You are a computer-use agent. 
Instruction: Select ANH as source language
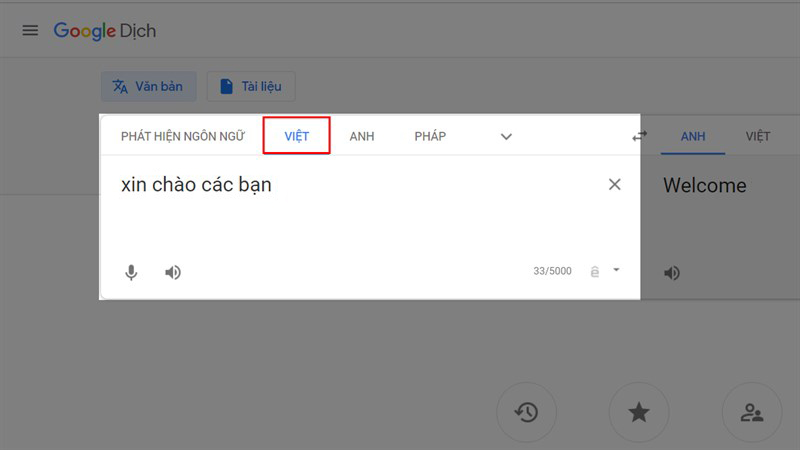pos(362,136)
